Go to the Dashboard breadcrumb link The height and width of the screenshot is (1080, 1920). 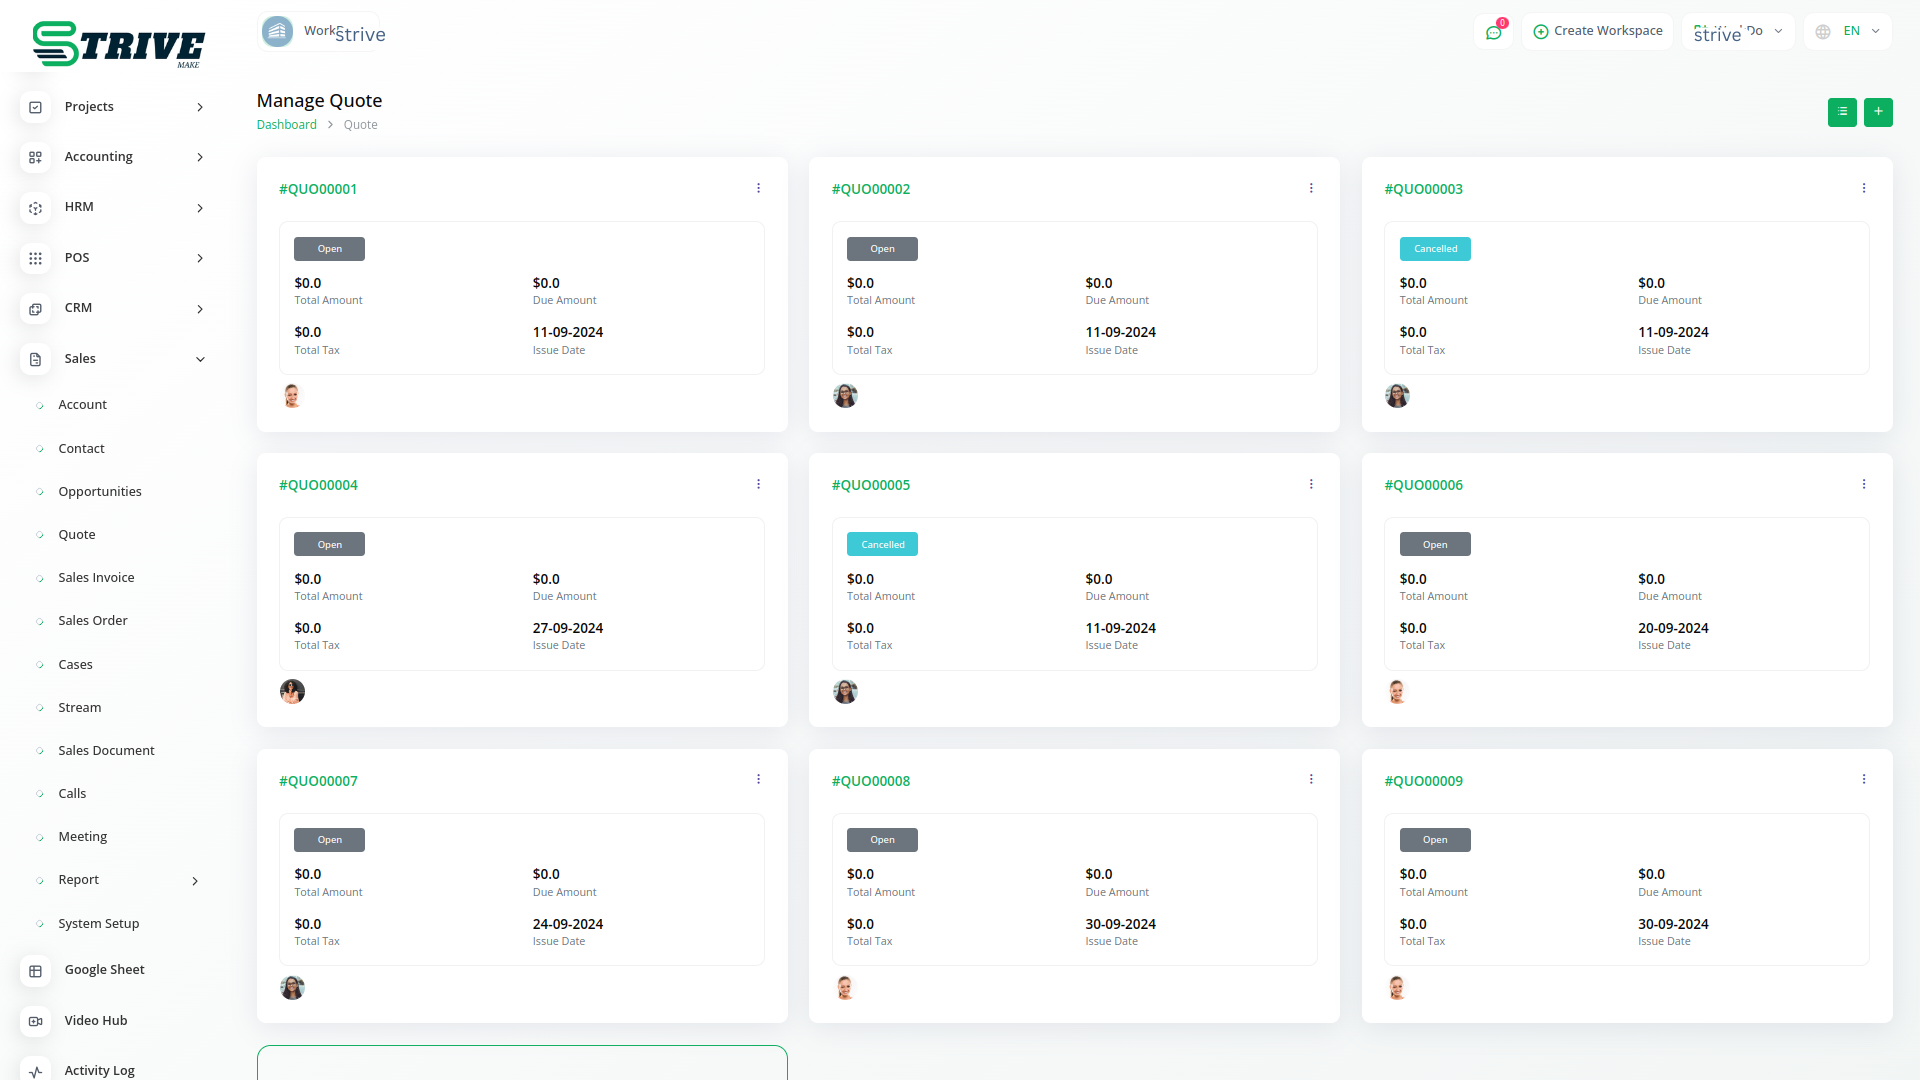[x=286, y=125]
